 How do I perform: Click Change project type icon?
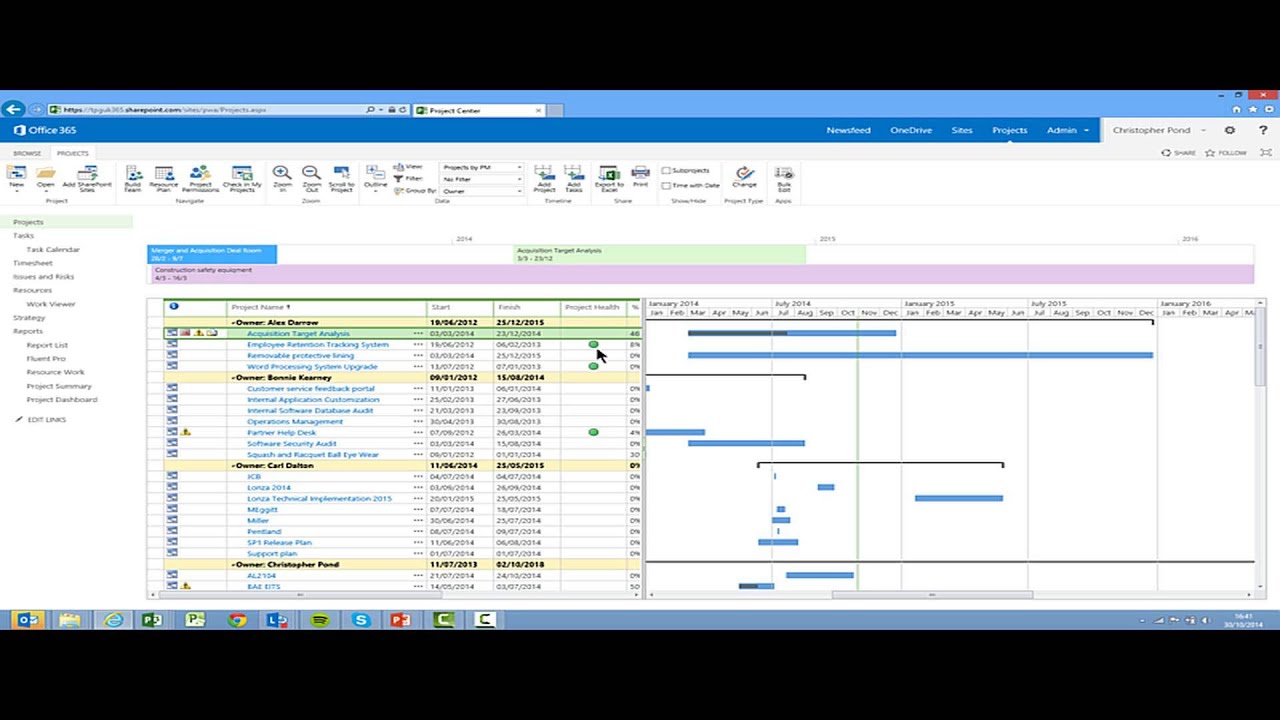pyautogui.click(x=744, y=176)
